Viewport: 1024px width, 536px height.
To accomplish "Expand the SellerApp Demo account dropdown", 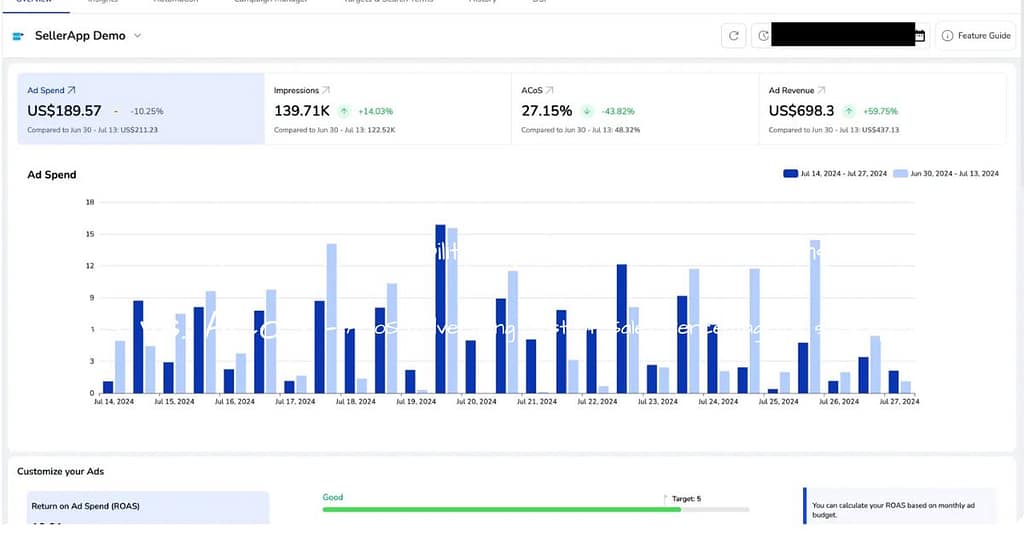I will pos(138,36).
